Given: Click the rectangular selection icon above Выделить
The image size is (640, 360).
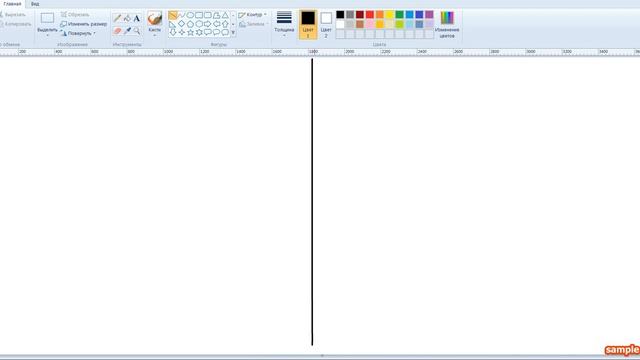Looking at the screenshot, I should [47, 18].
